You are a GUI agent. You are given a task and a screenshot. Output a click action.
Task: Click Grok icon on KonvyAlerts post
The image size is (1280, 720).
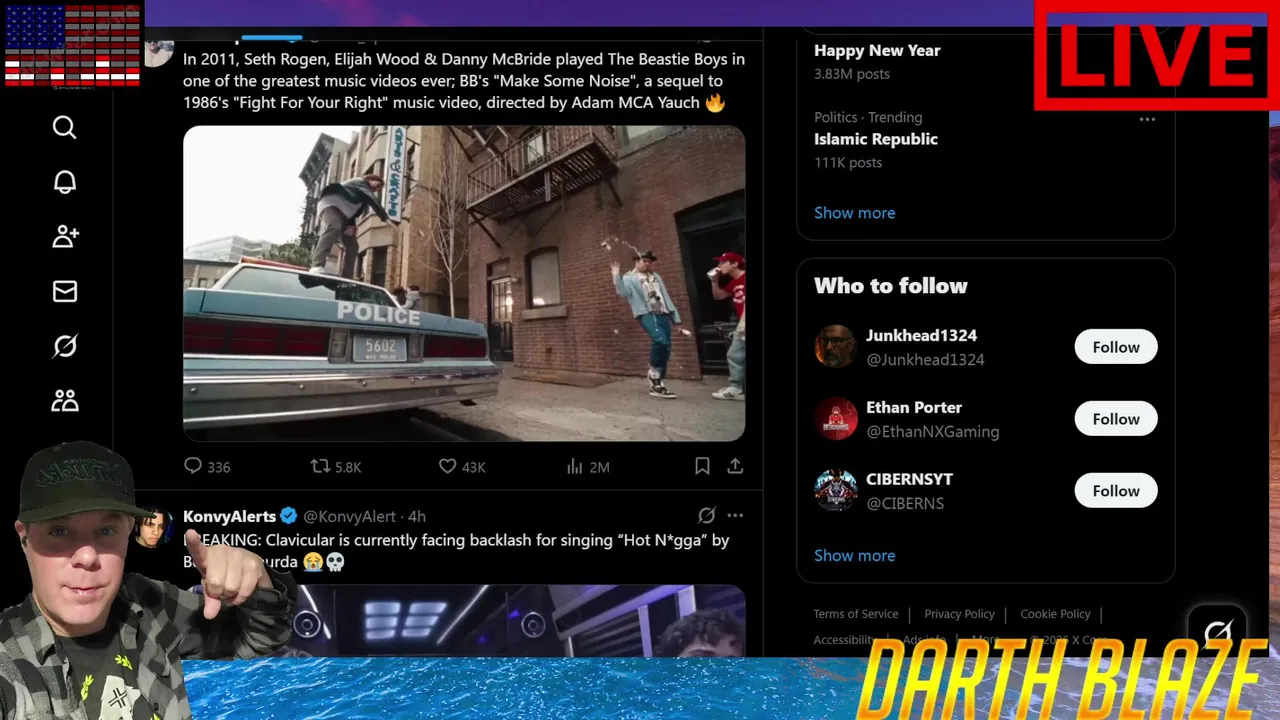[x=706, y=515]
